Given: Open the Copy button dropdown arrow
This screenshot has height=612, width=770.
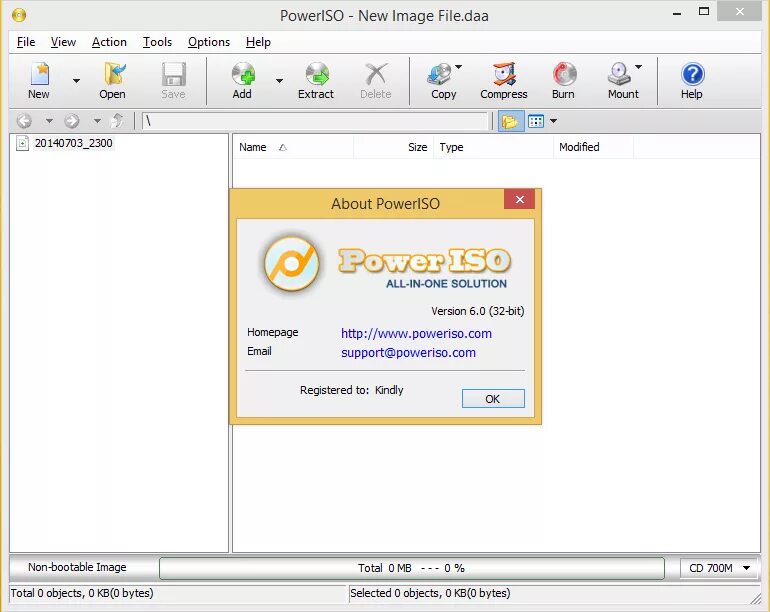Looking at the screenshot, I should pos(459,67).
